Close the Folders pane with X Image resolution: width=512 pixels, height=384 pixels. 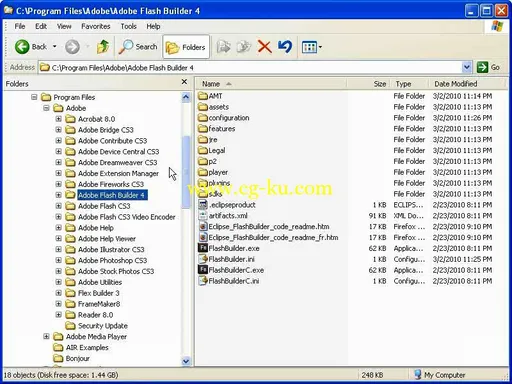[x=184, y=82]
